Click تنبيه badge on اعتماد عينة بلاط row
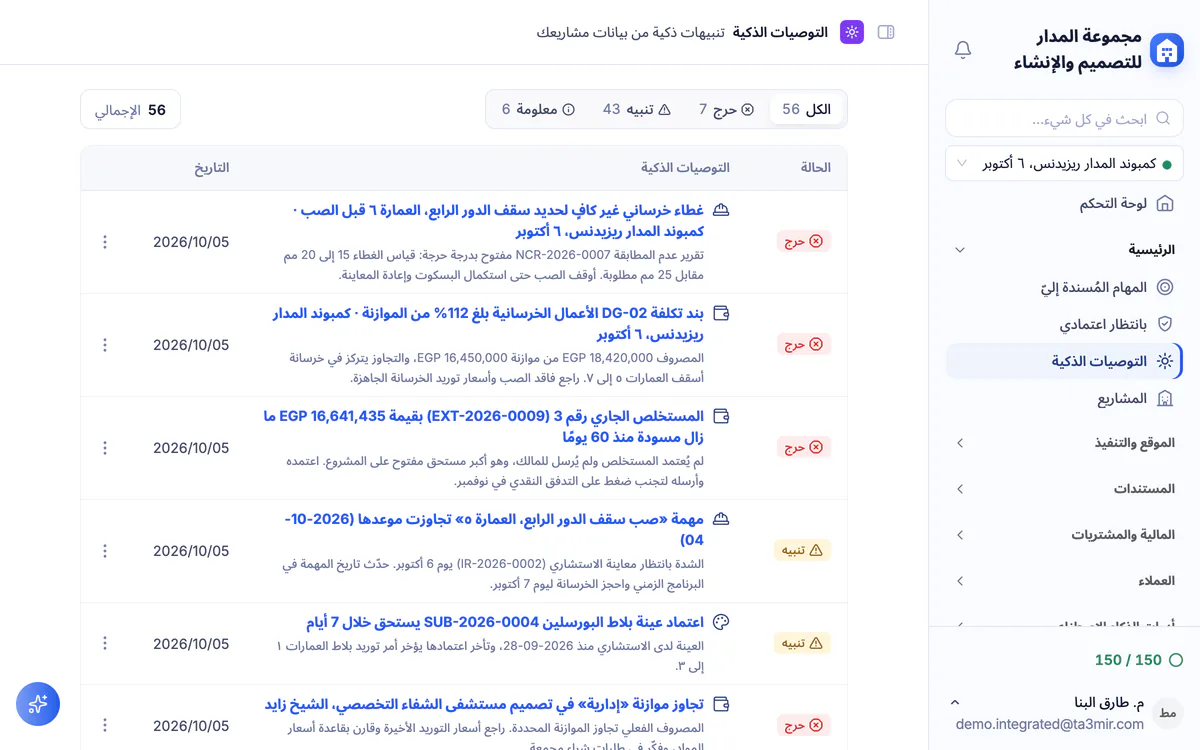 pos(803,643)
